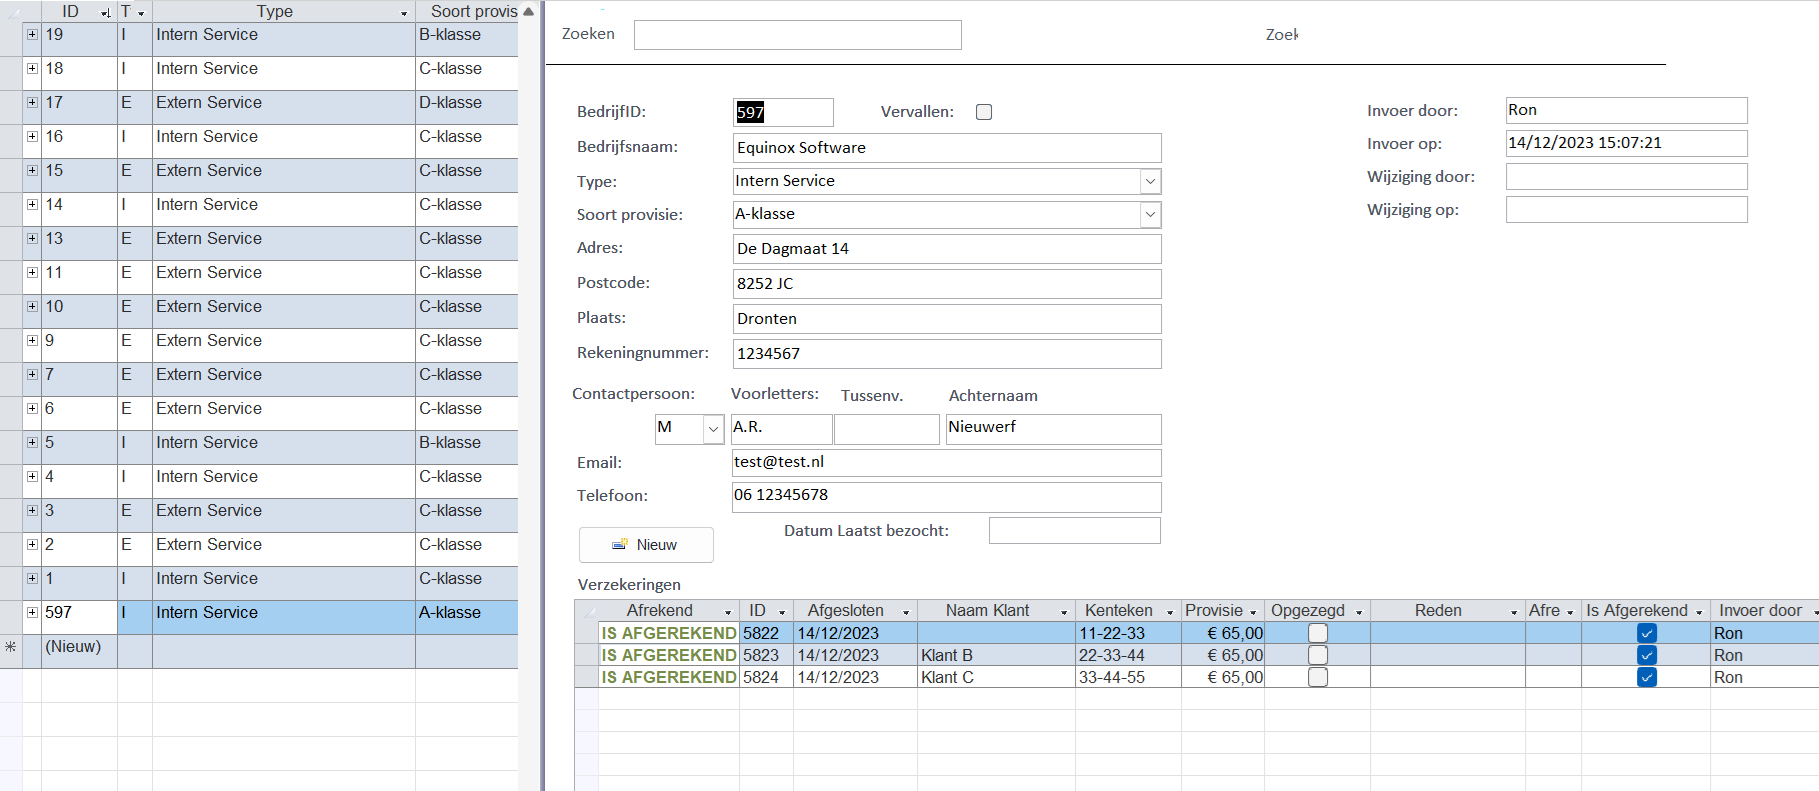The height and width of the screenshot is (791, 1819).
Task: Open the Soort provisie combo box dropdown
Action: [x=1150, y=214]
